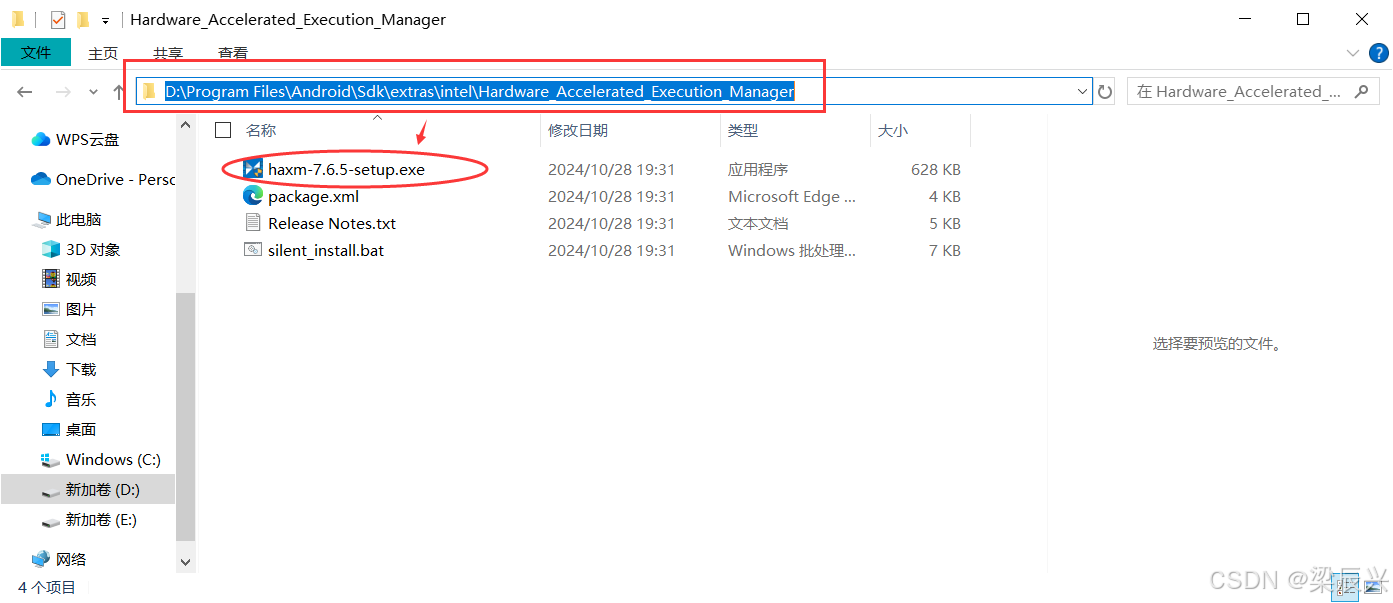
Task: Click the 文档 document icon in sidebar
Action: 51,339
